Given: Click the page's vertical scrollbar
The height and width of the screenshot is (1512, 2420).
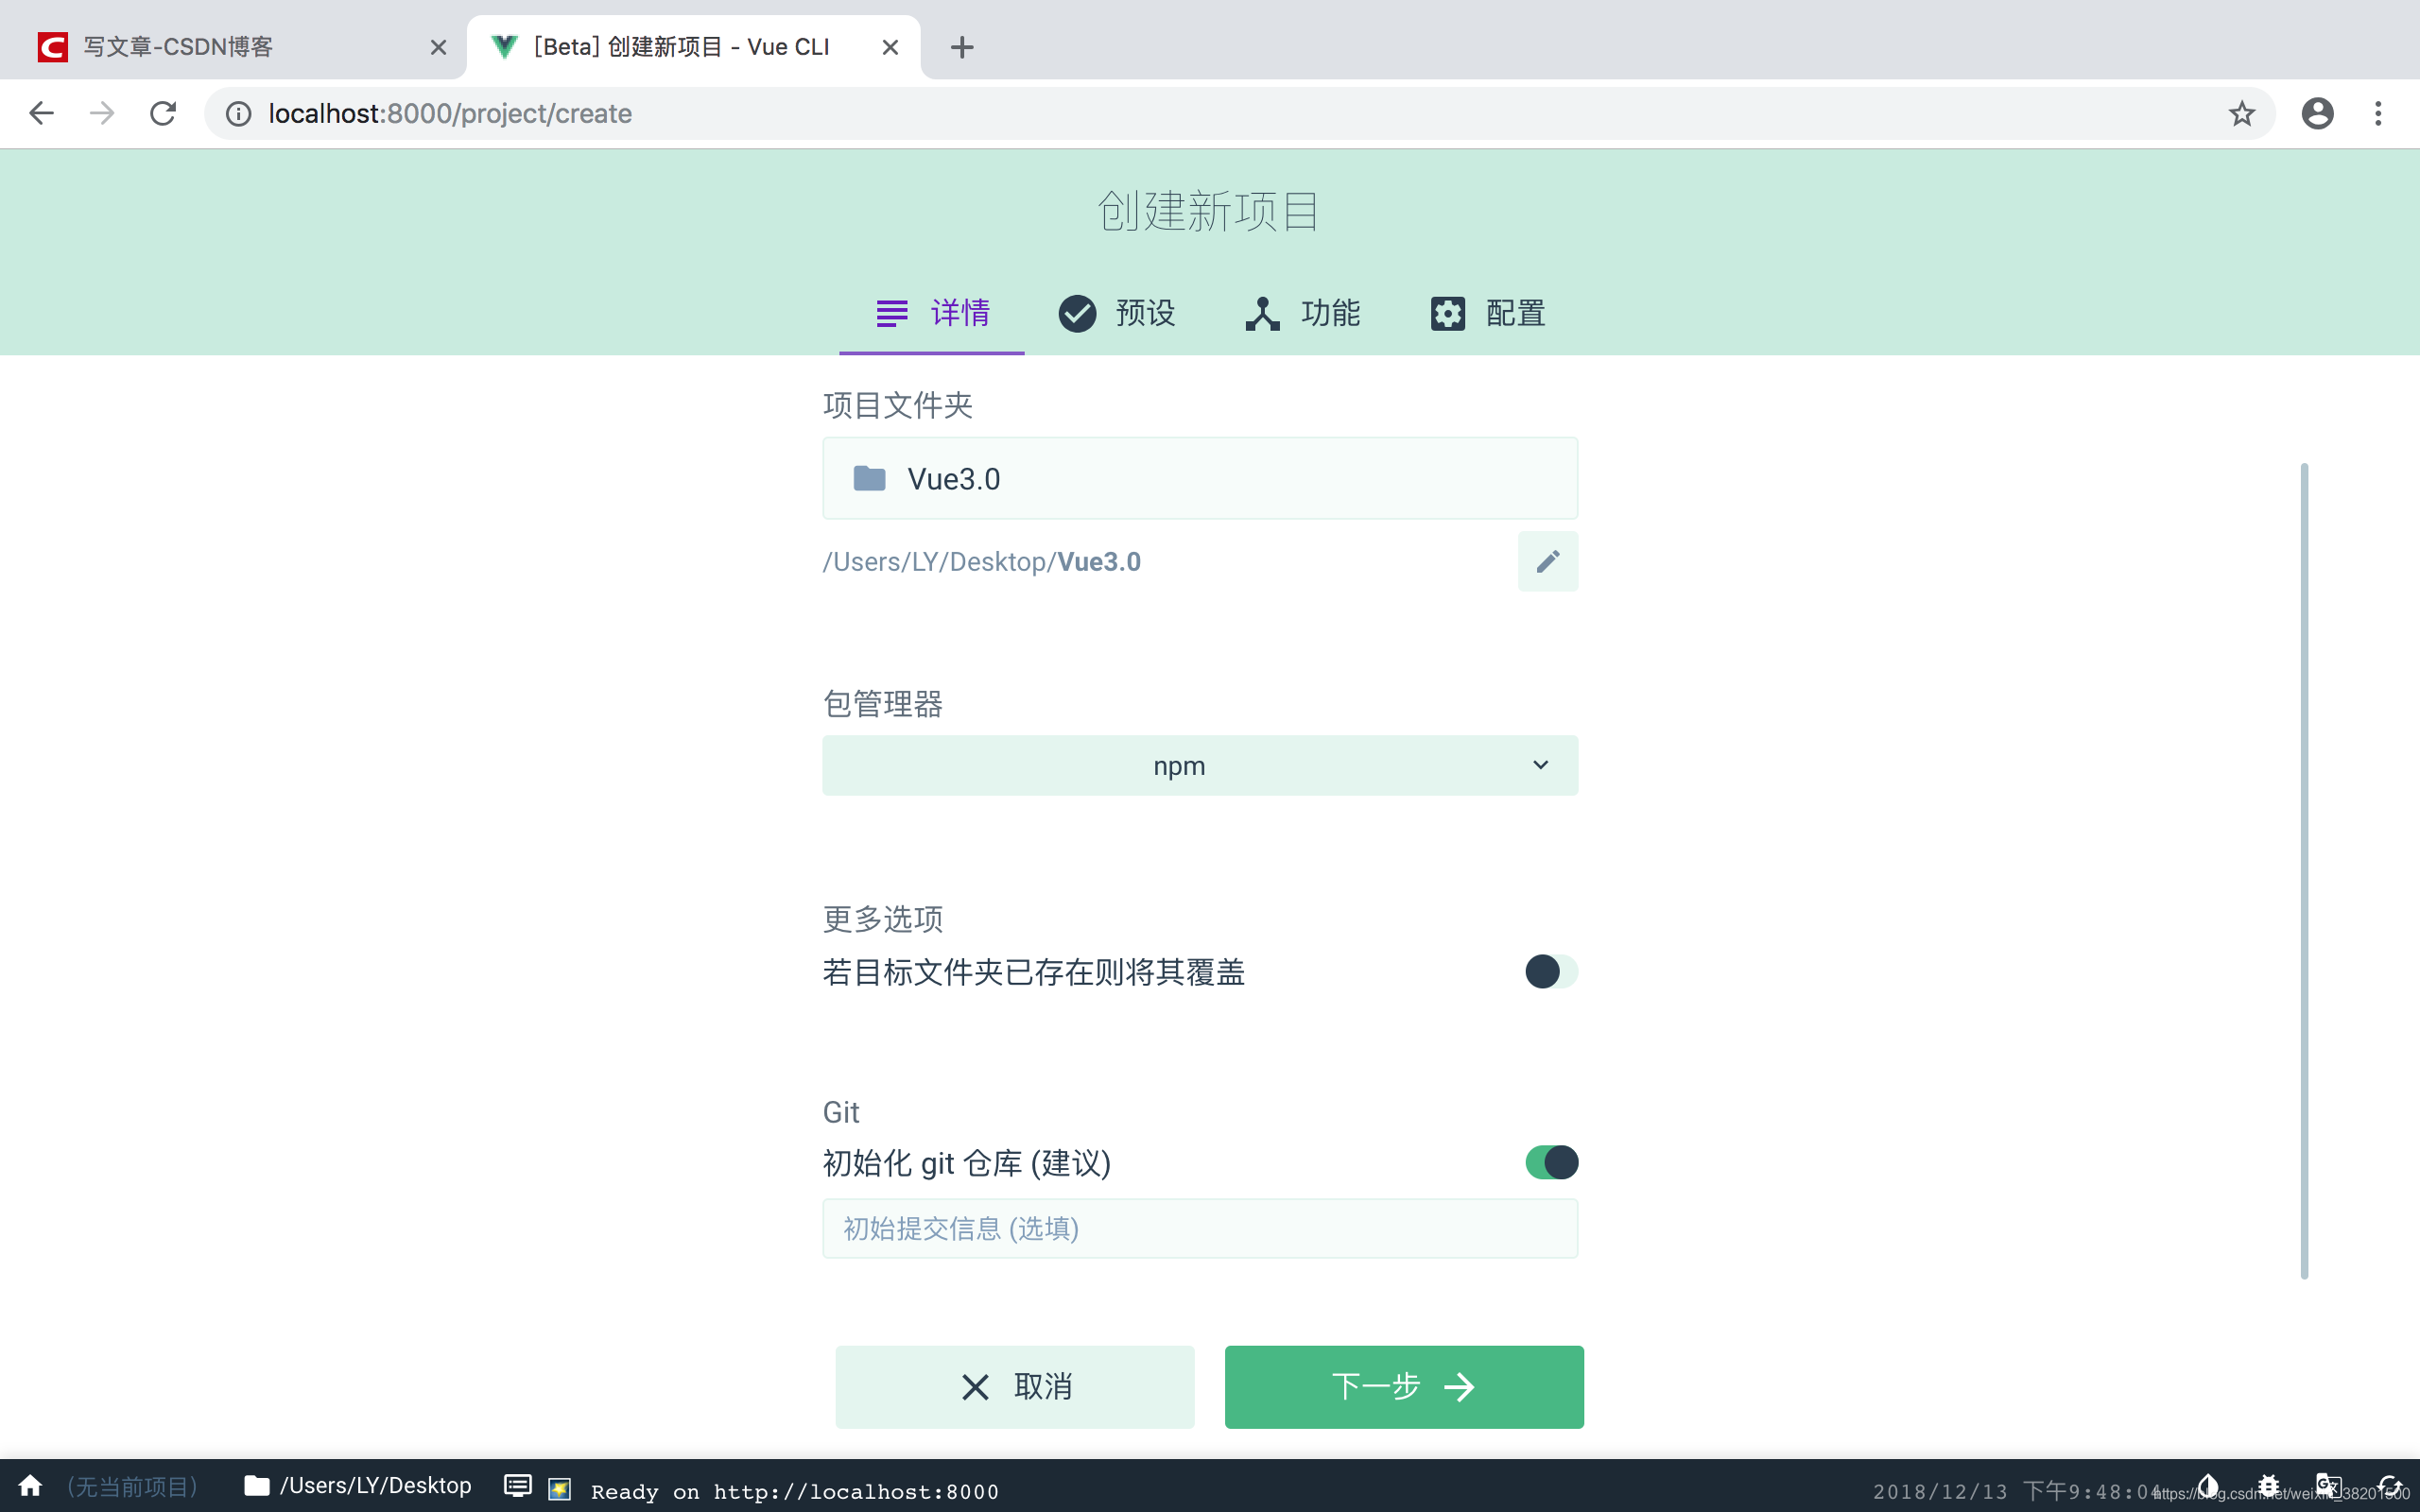Looking at the screenshot, I should [2304, 870].
